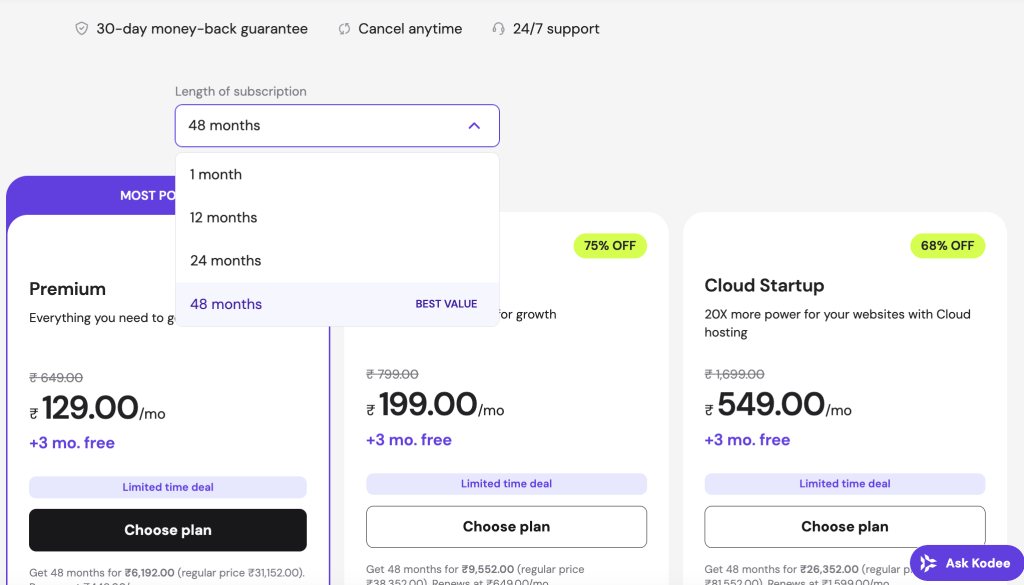Open the Length of subscription combo box
Image resolution: width=1024 pixels, height=585 pixels.
click(x=336, y=126)
